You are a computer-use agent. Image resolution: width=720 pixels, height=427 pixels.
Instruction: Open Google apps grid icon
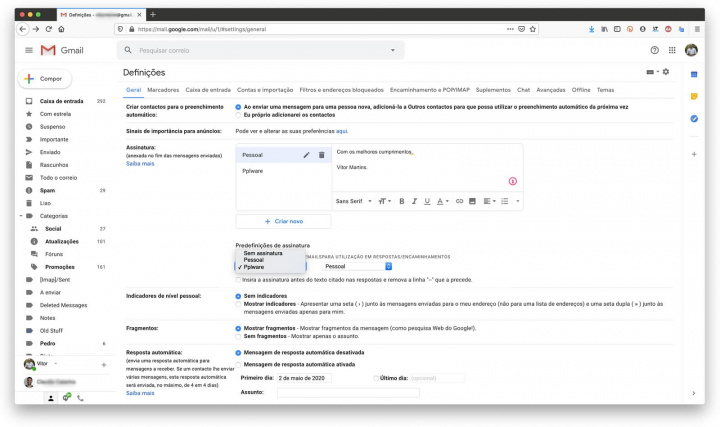coord(672,50)
